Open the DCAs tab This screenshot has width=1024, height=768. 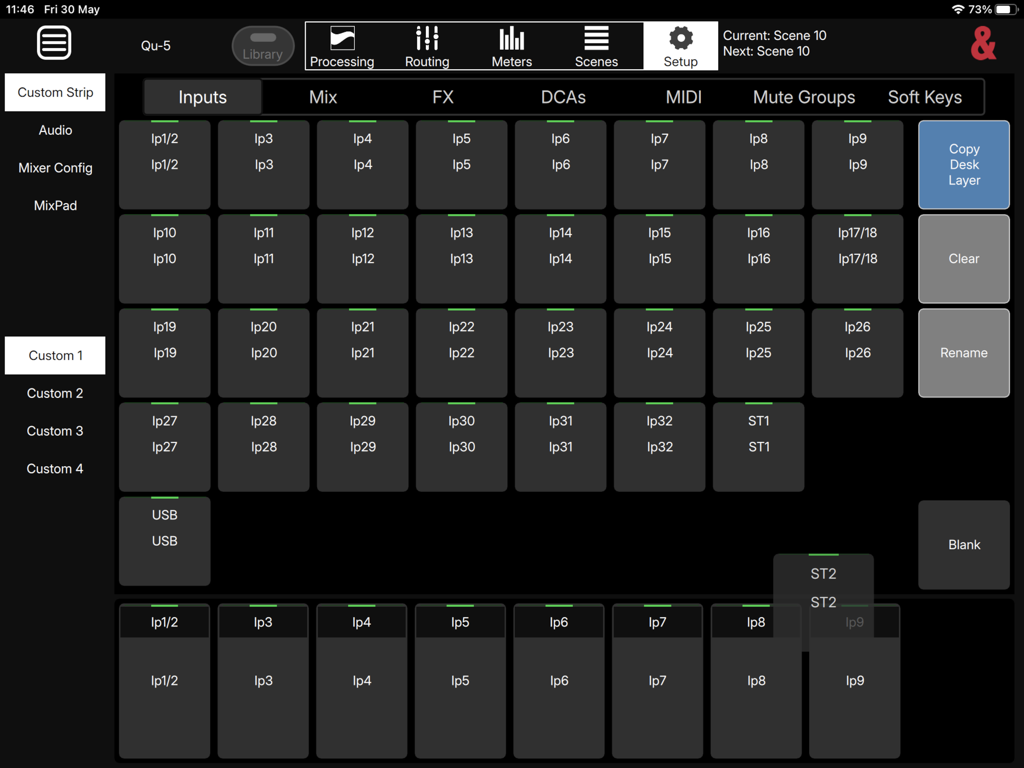point(563,97)
